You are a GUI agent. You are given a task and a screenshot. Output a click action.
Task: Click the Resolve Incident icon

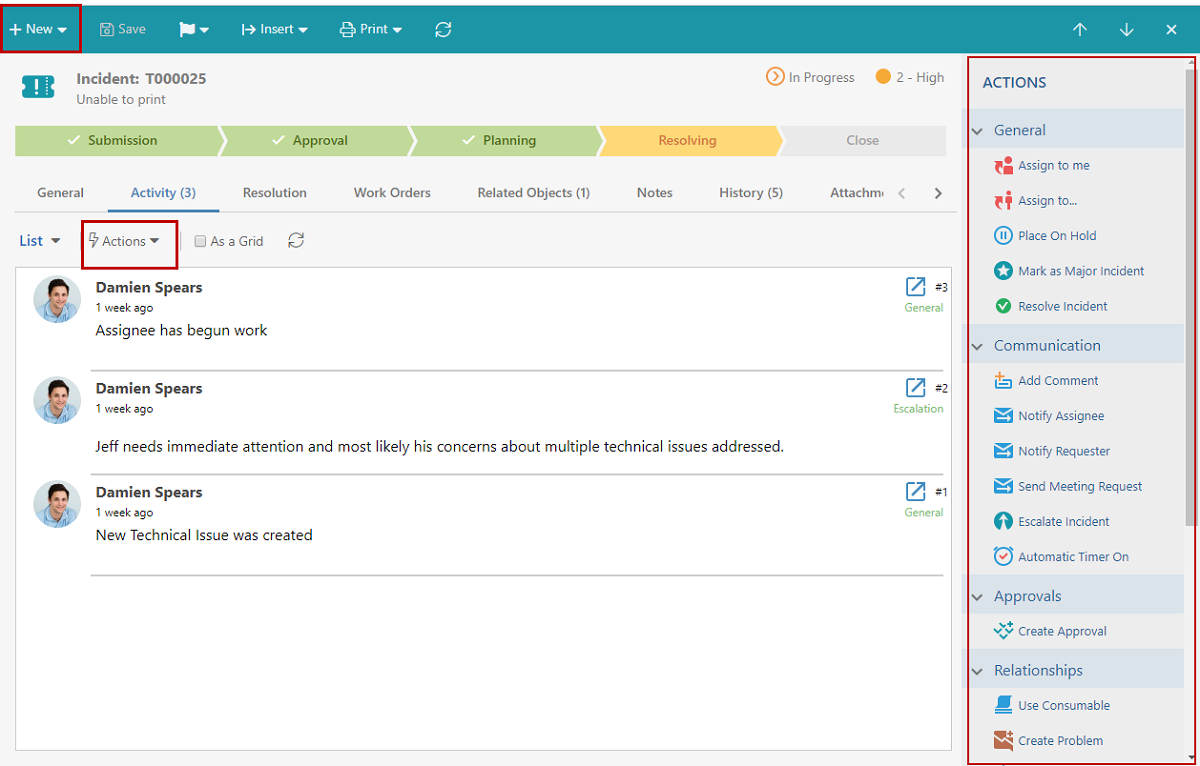tap(1004, 305)
